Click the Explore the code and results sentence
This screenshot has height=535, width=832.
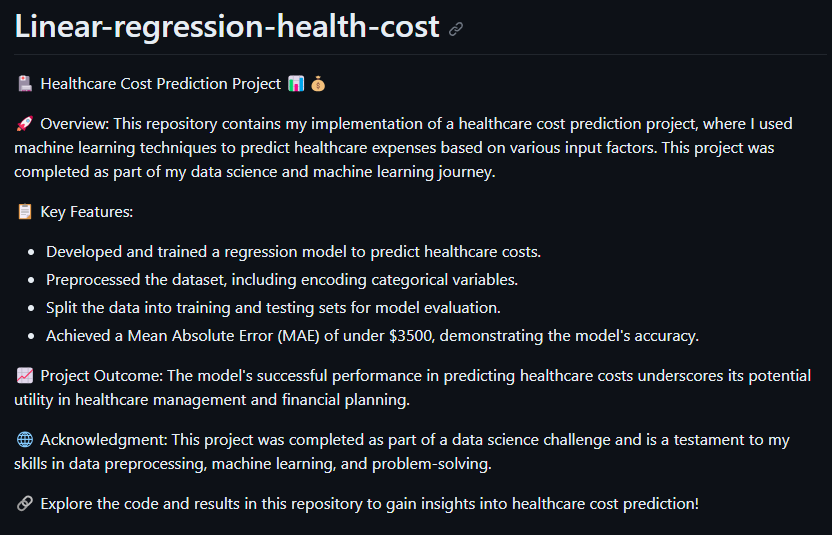[x=369, y=504]
